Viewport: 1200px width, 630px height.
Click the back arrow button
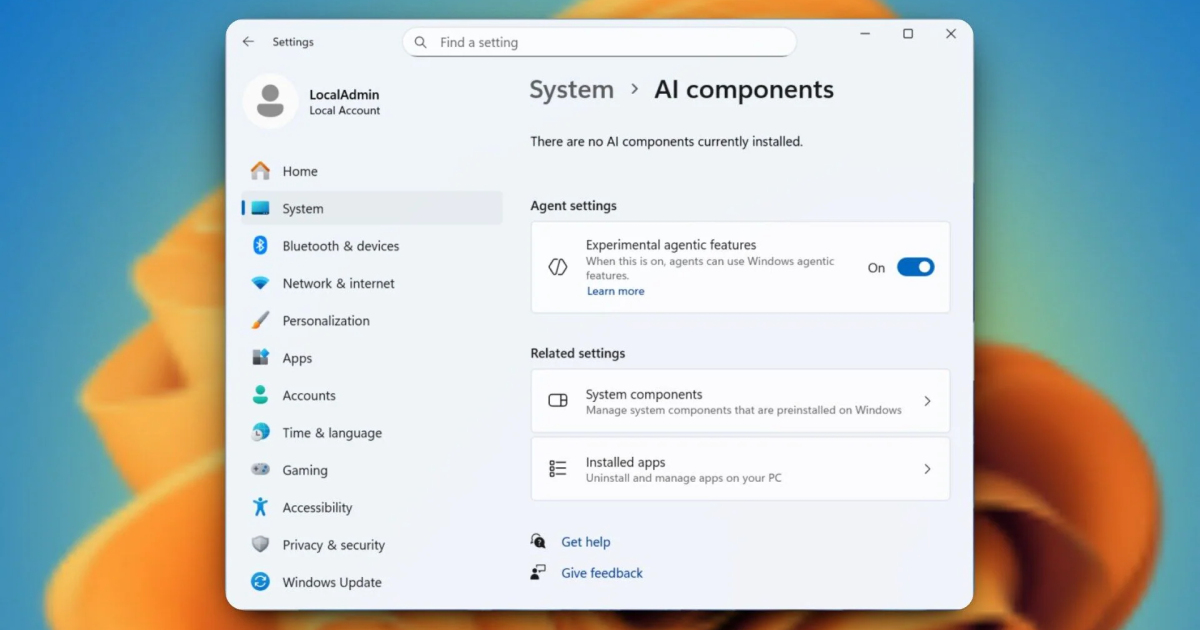[x=248, y=42]
